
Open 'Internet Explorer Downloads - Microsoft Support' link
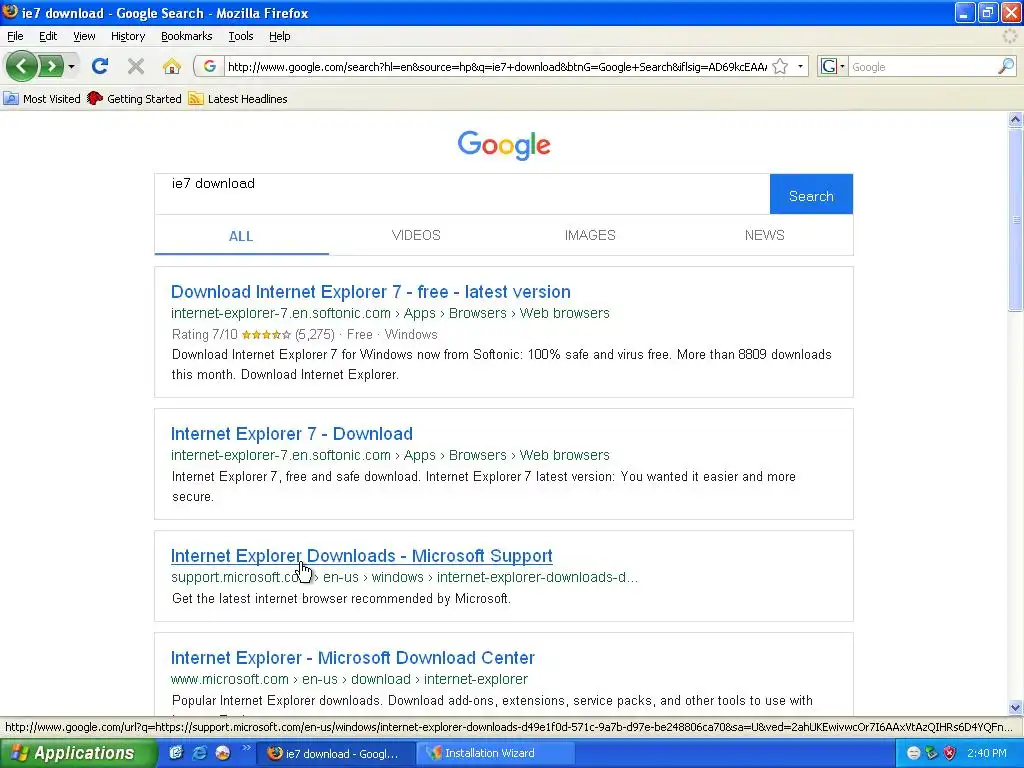click(x=362, y=556)
